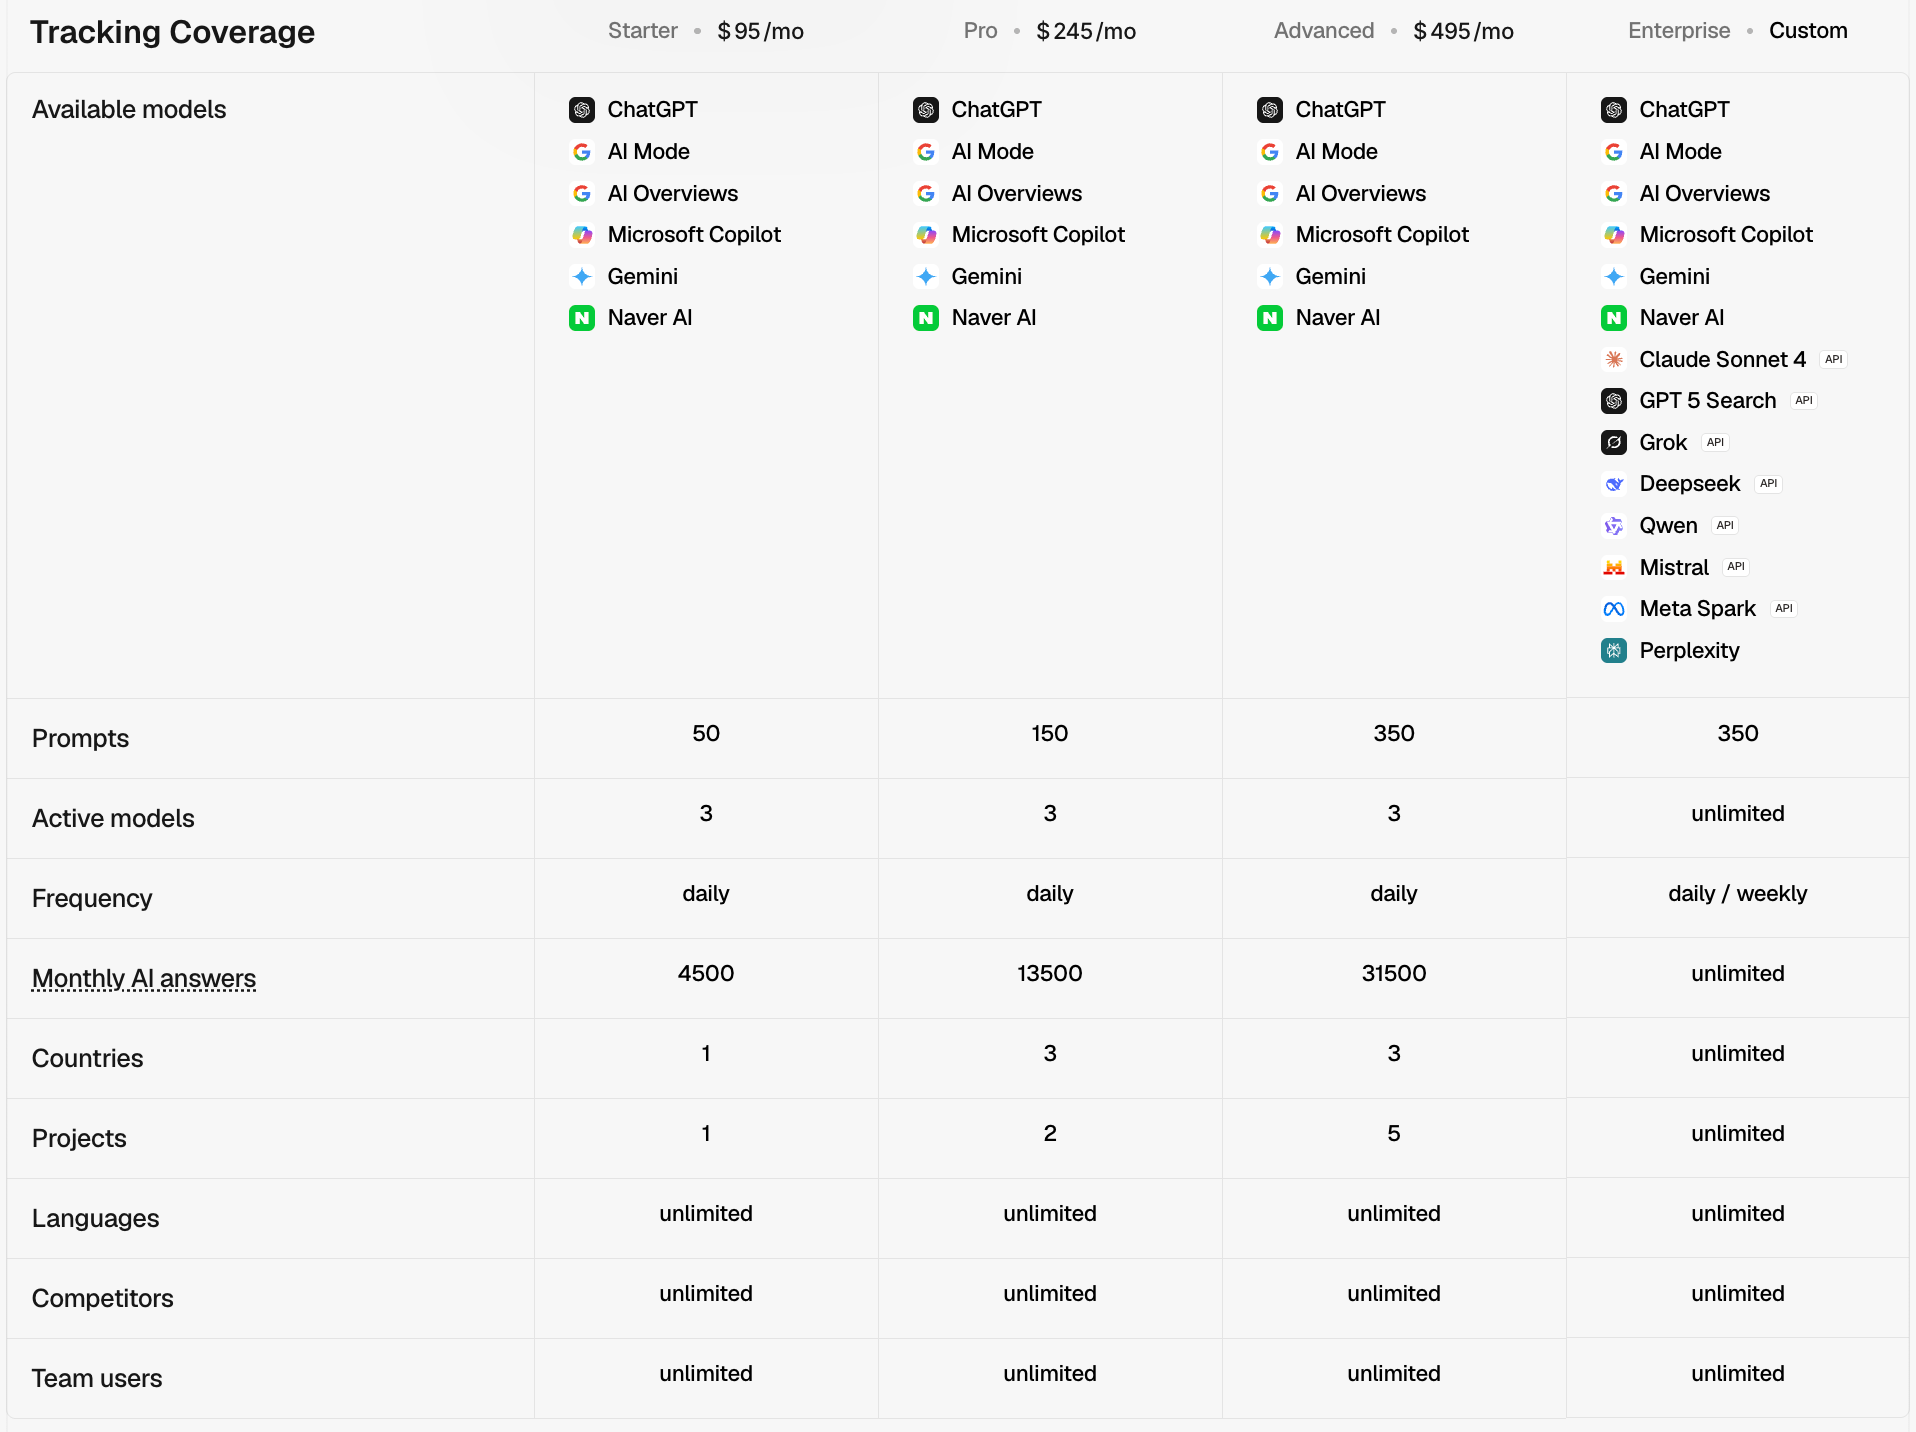Select the Starter $95/mo plan header

tap(706, 31)
